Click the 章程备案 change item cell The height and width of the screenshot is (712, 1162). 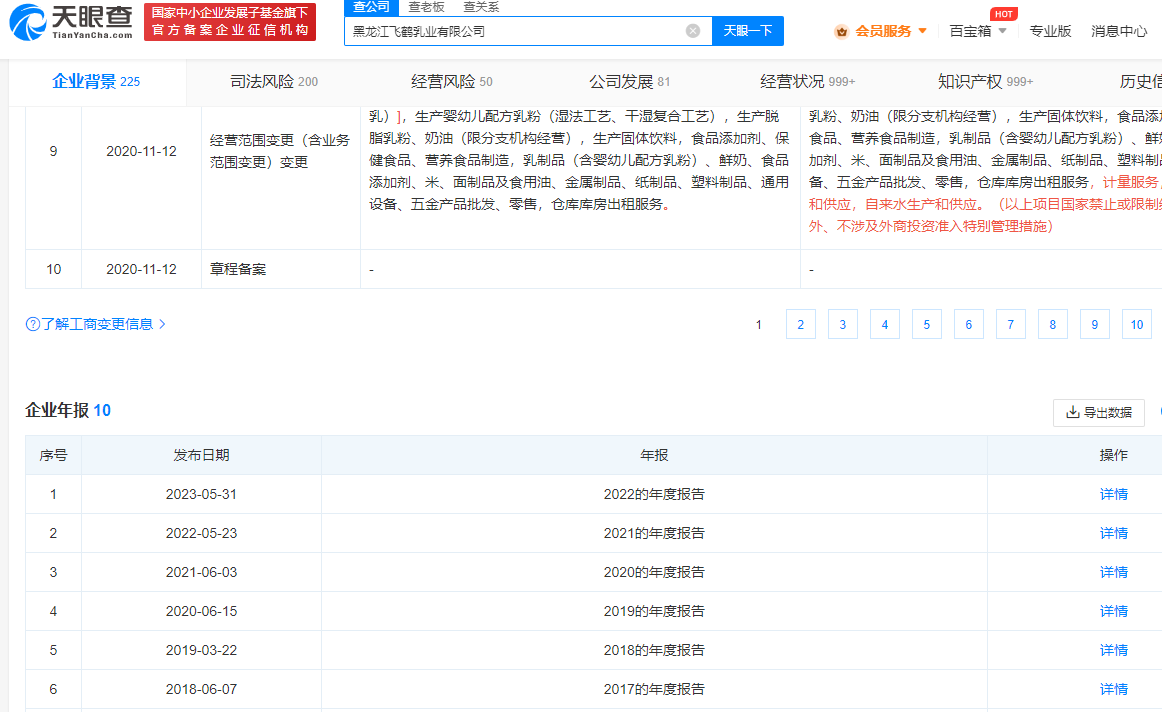(280, 269)
